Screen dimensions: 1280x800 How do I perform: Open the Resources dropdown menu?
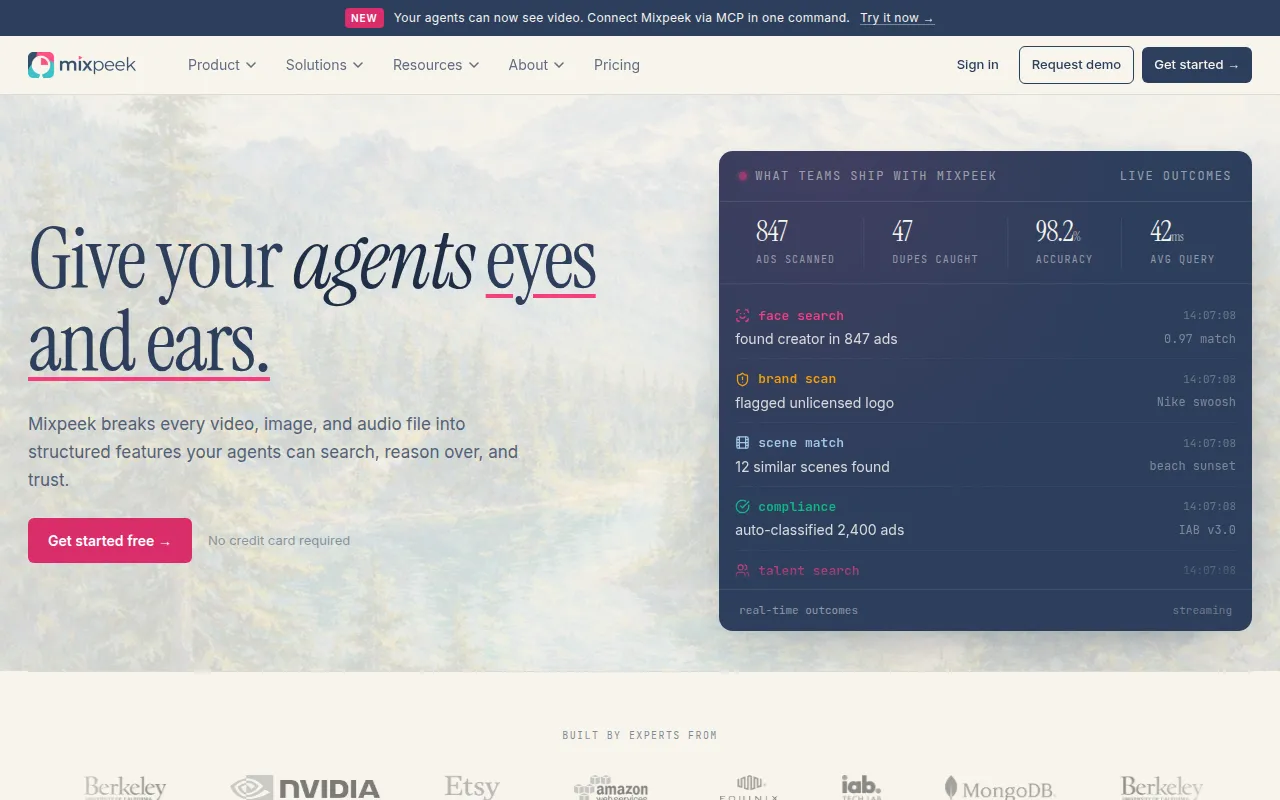pos(436,65)
